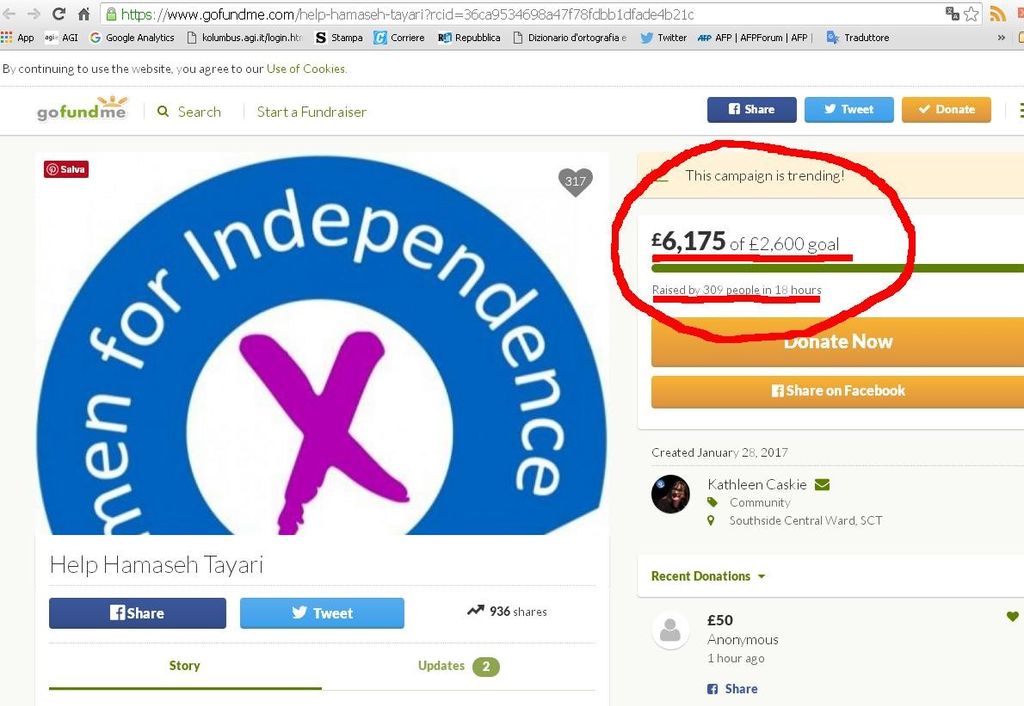The height and width of the screenshot is (706, 1024).
Task: Show more bookmarks with the chevron
Action: tap(1001, 38)
